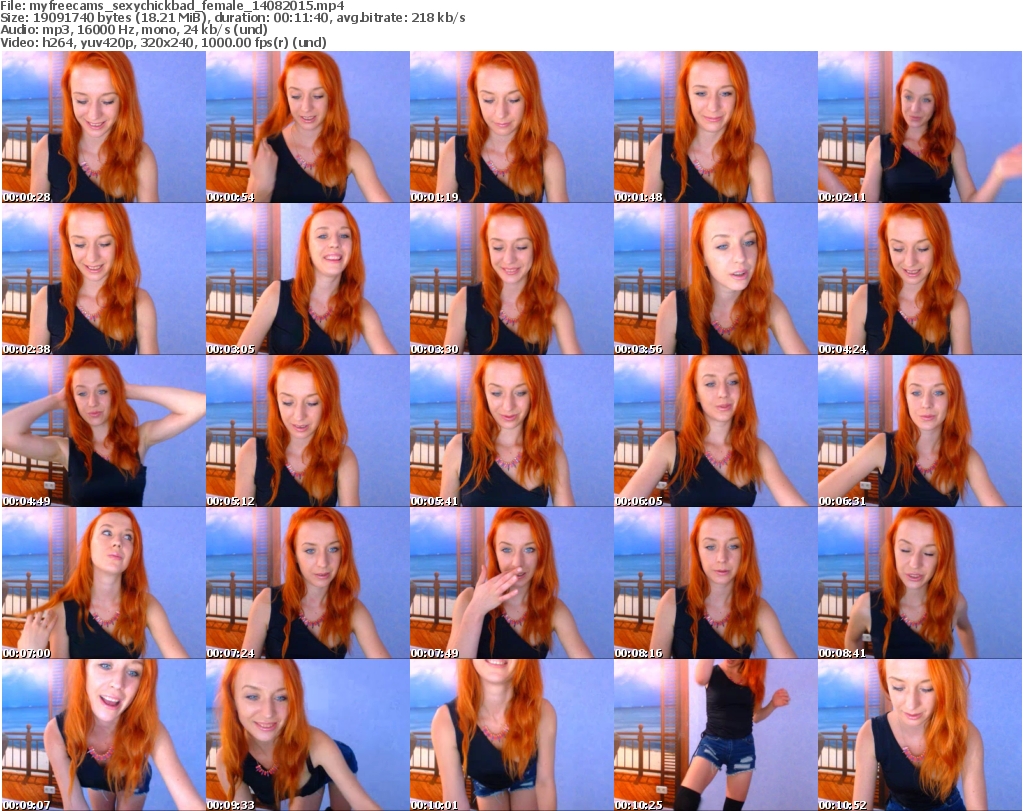Viewport: 1024px width, 811px height.
Task: Open the thumbnail stamped 00:05:41
Action: click(x=511, y=431)
